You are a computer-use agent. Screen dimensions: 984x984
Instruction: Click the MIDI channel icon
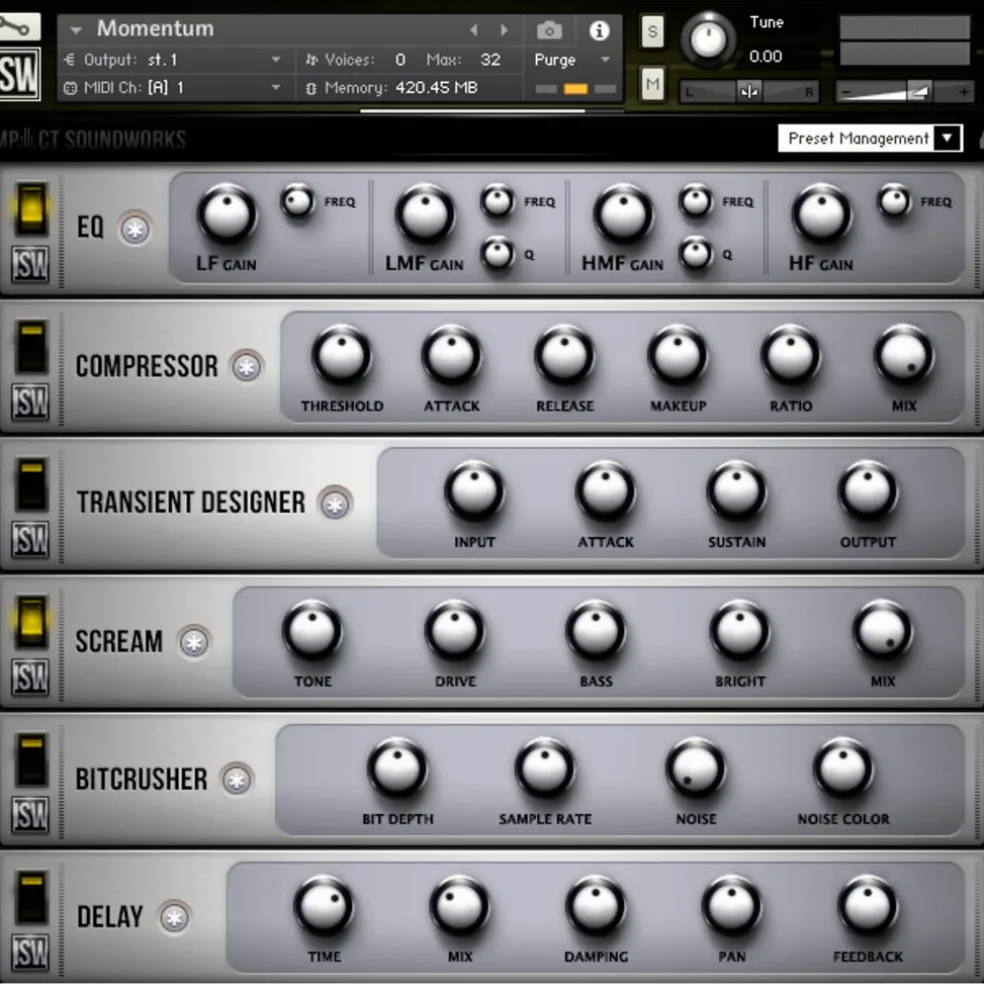tap(70, 88)
